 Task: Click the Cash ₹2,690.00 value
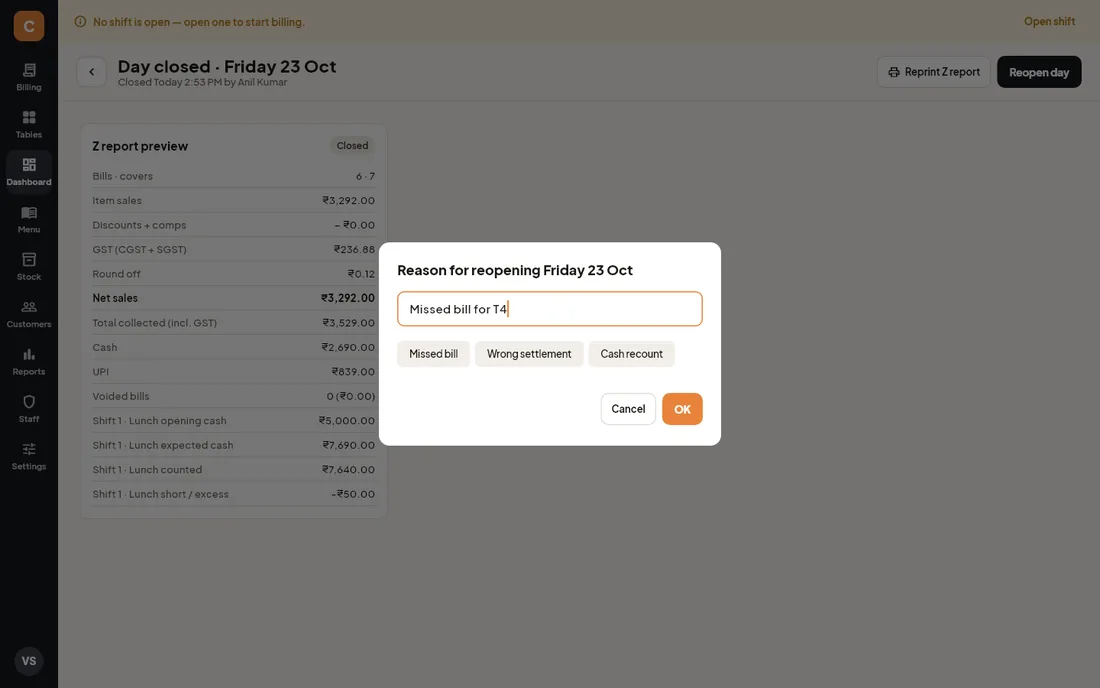pyautogui.click(x=348, y=347)
